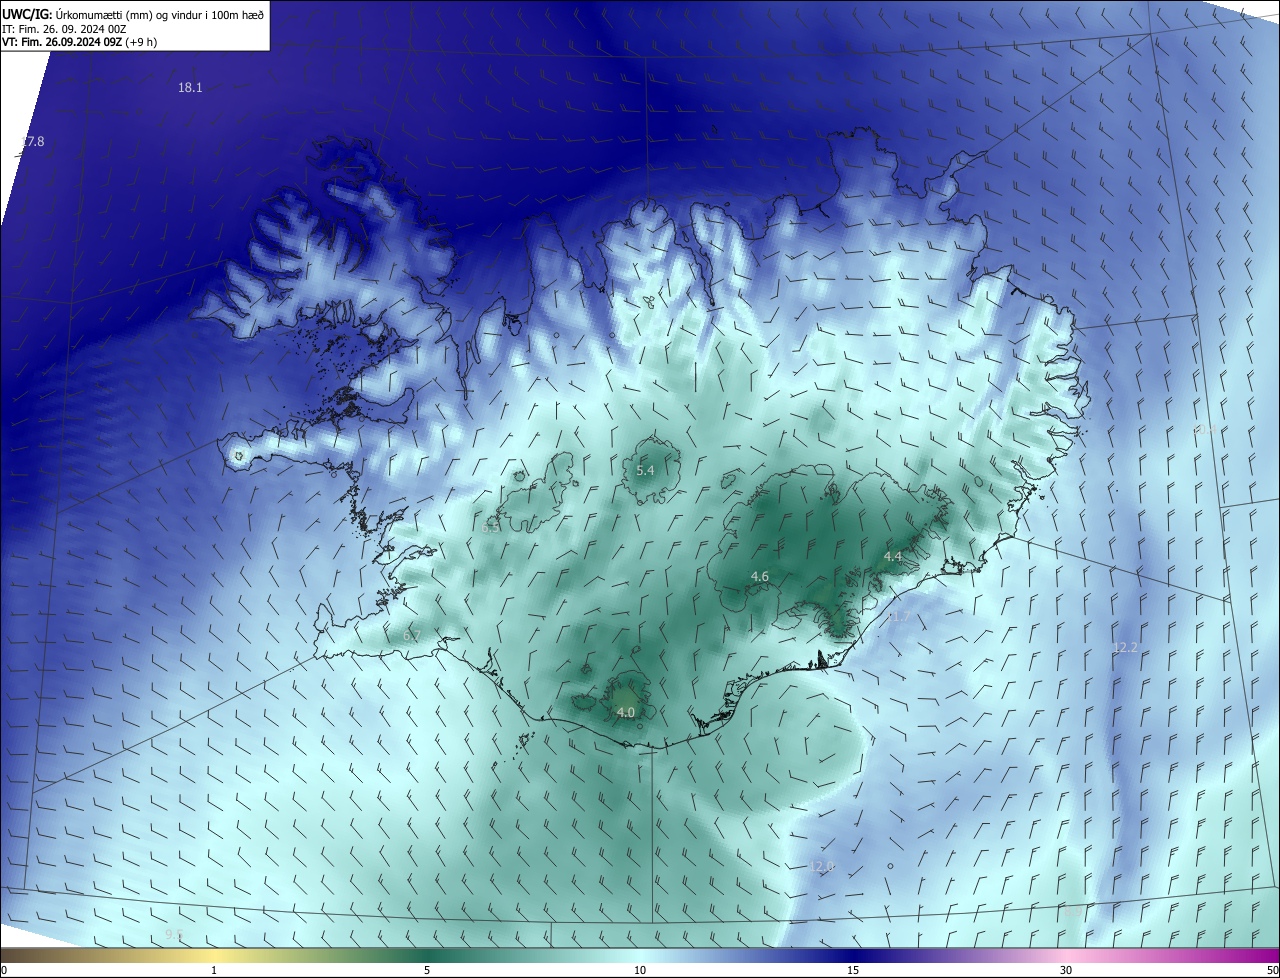
Task: Click the 4.4 value label
Action: pos(893,557)
